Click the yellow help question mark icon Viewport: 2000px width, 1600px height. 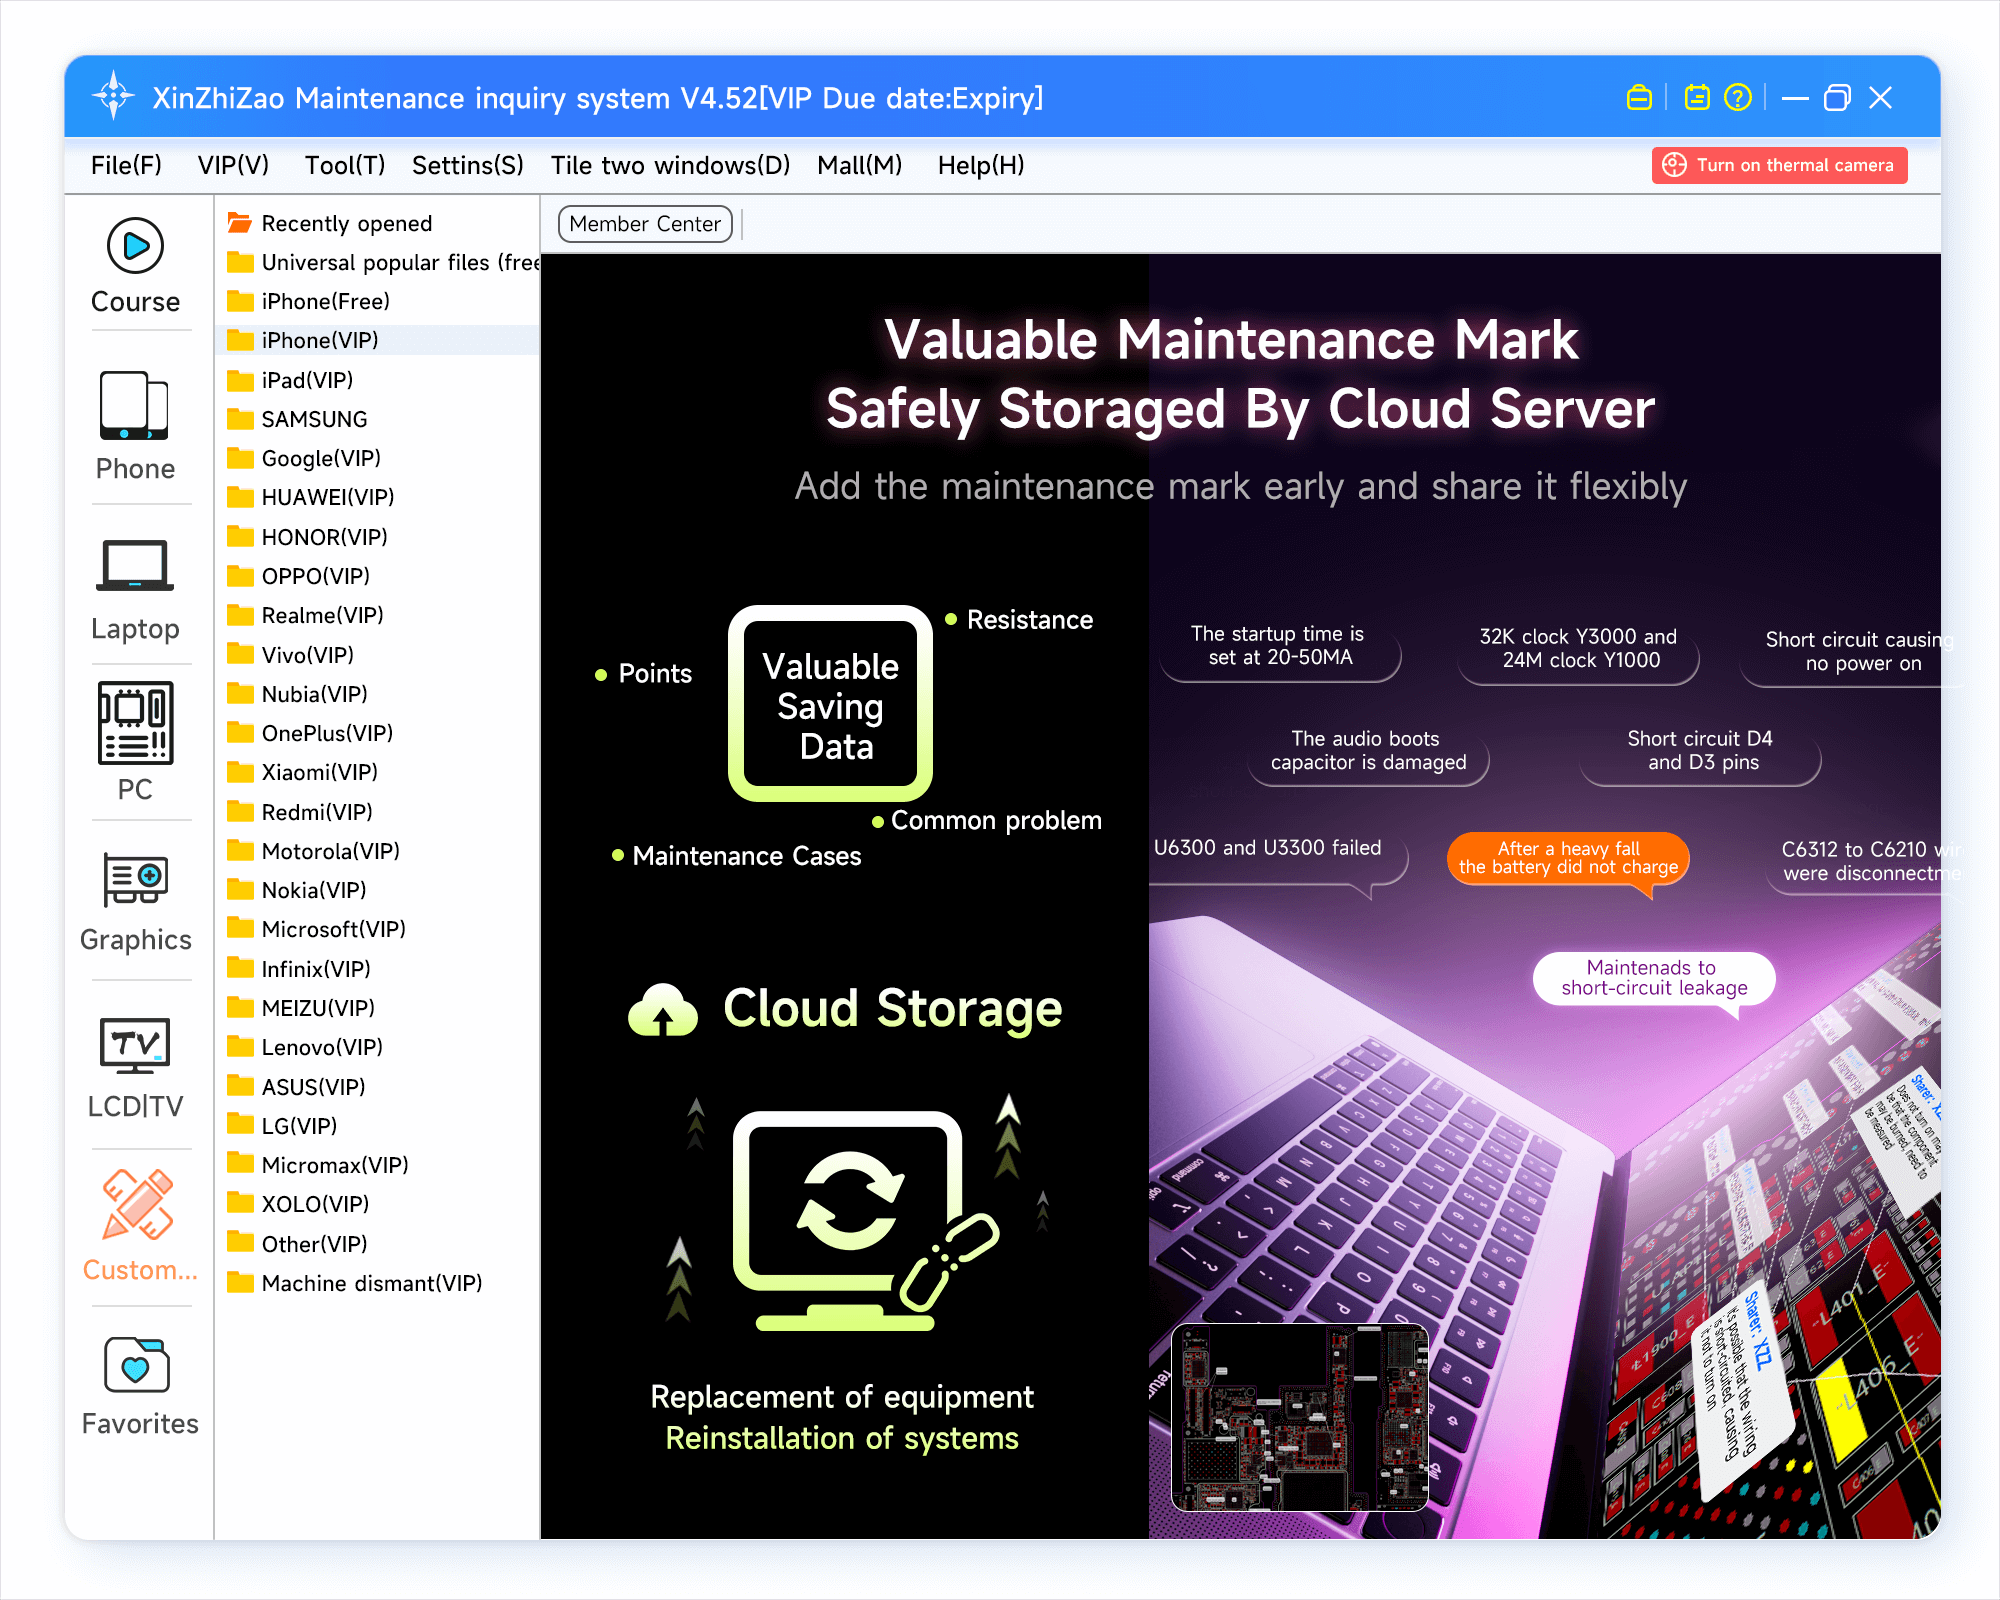point(1738,98)
